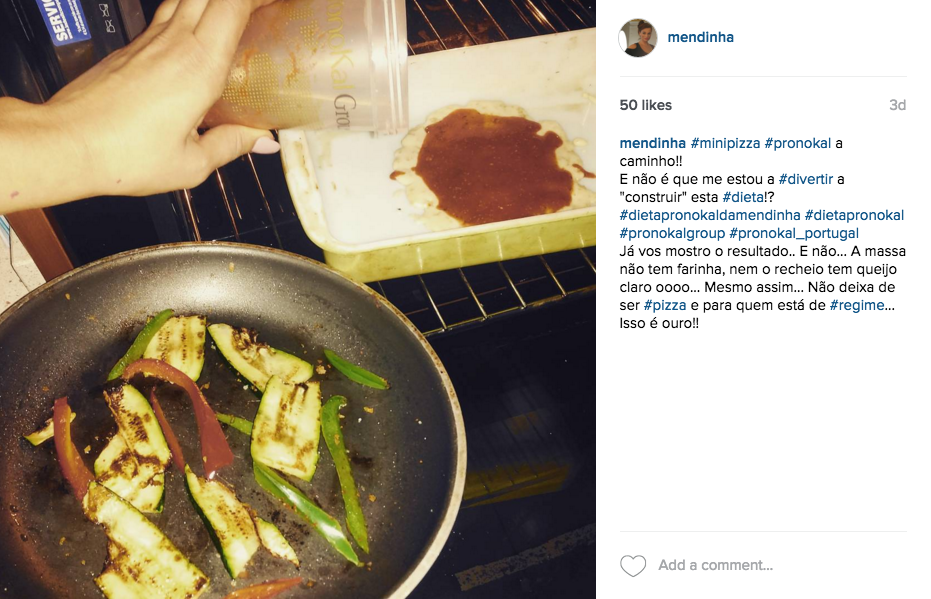Screen dimensions: 931x599
Task: Click mendinha username in the caption
Action: pos(653,143)
